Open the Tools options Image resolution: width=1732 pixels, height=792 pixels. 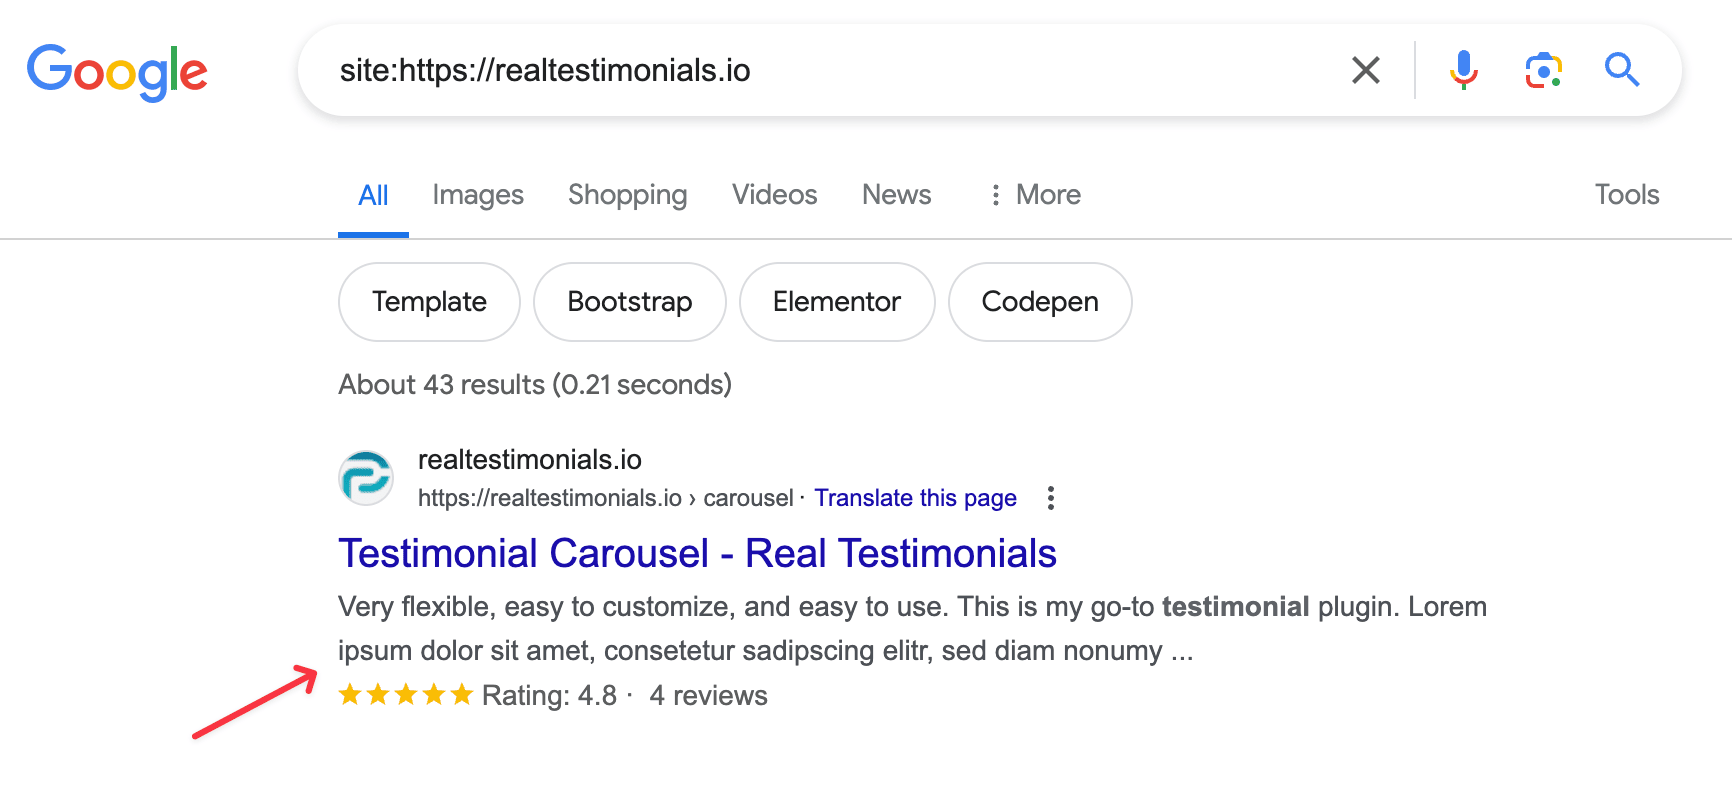tap(1626, 194)
